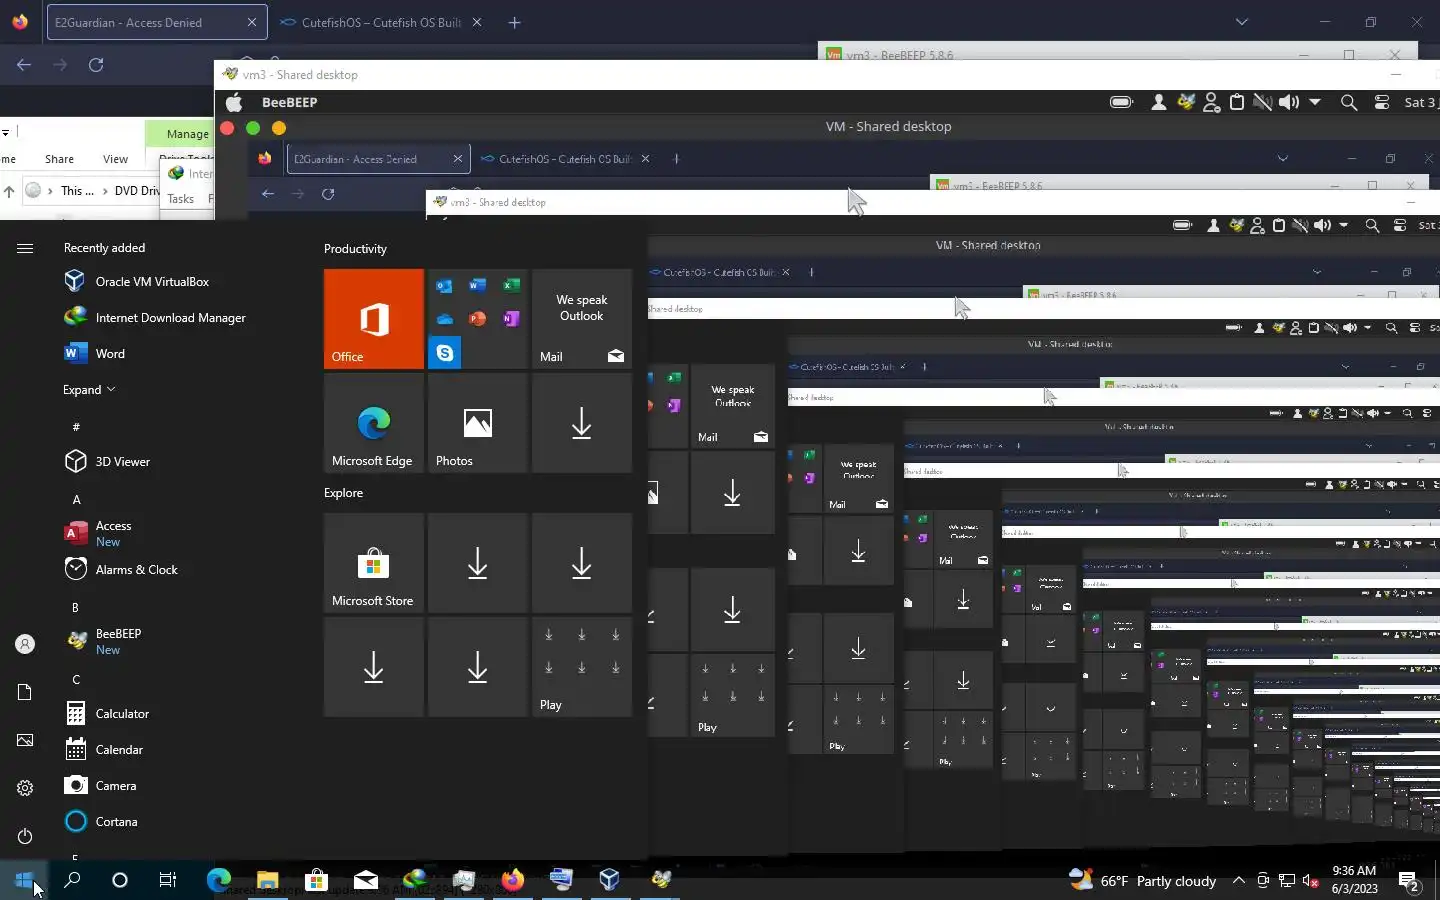Screen dimensions: 1440x900
Task: Click the volume speaker icon in mac menu bar
Action: (1289, 102)
